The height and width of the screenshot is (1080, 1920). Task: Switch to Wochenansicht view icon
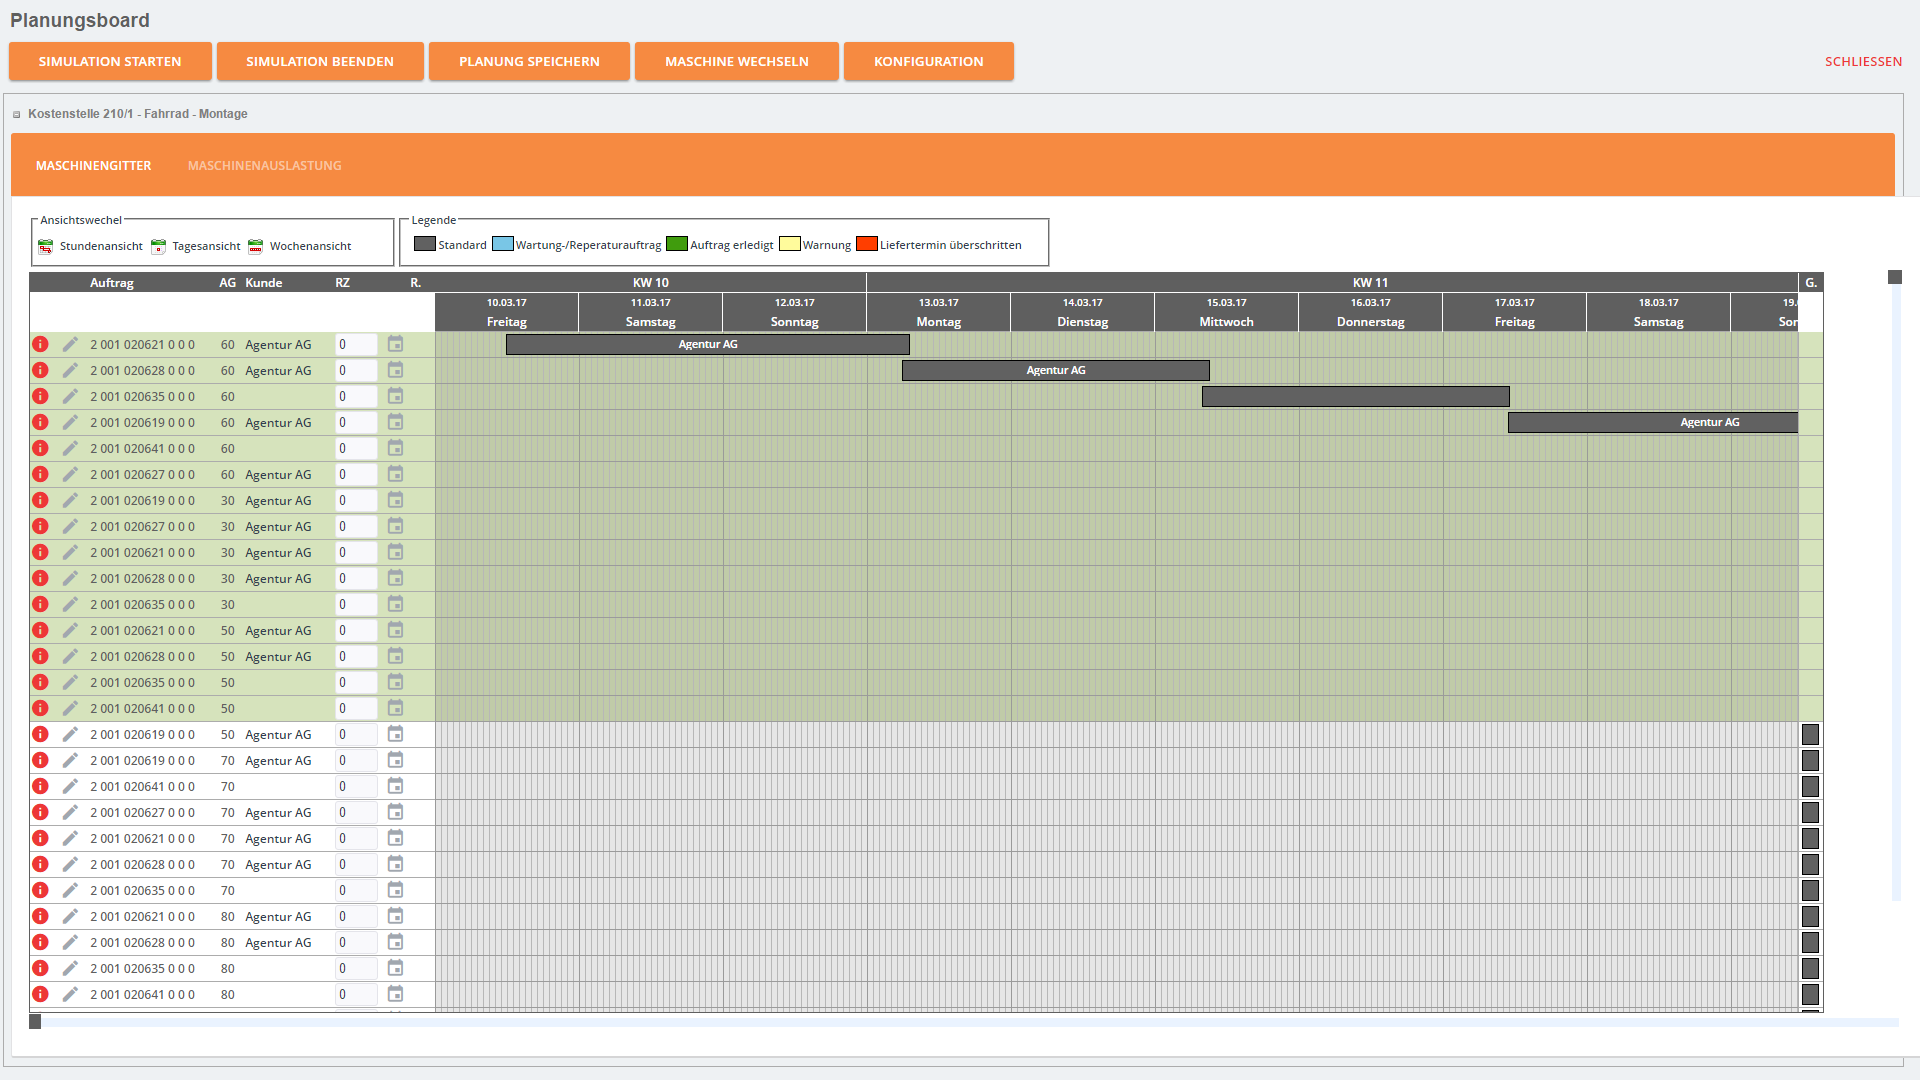255,246
